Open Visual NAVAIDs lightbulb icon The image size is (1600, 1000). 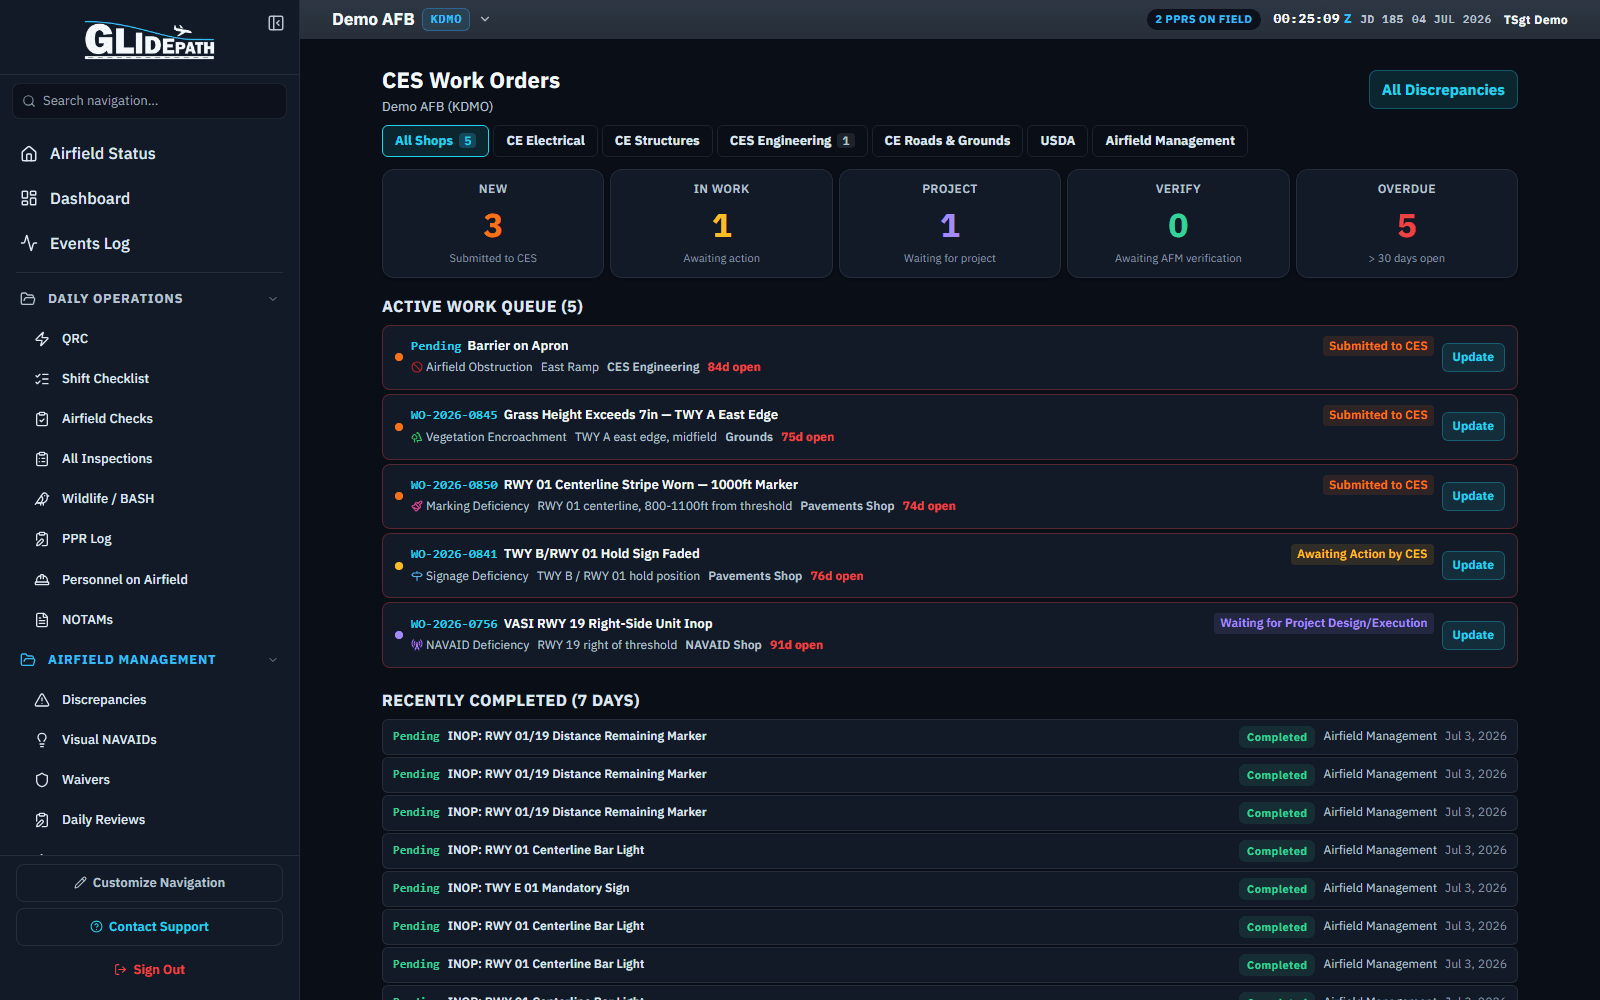tap(42, 740)
